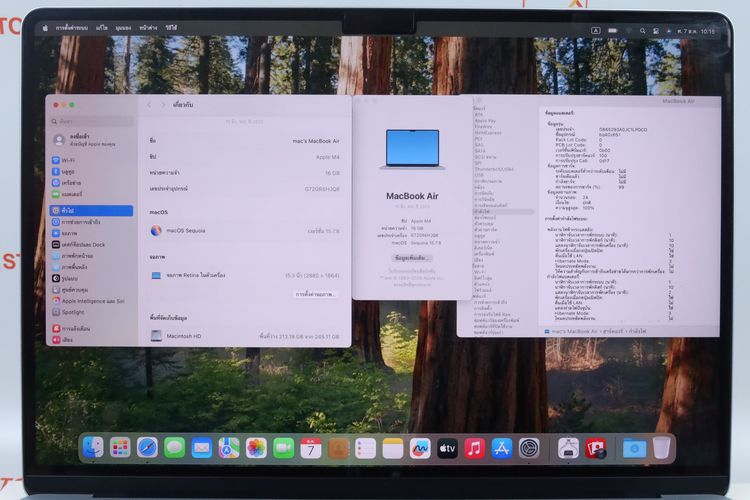750x500 pixels.
Task: Select Apple Pay in System Information tree
Action: [485, 121]
